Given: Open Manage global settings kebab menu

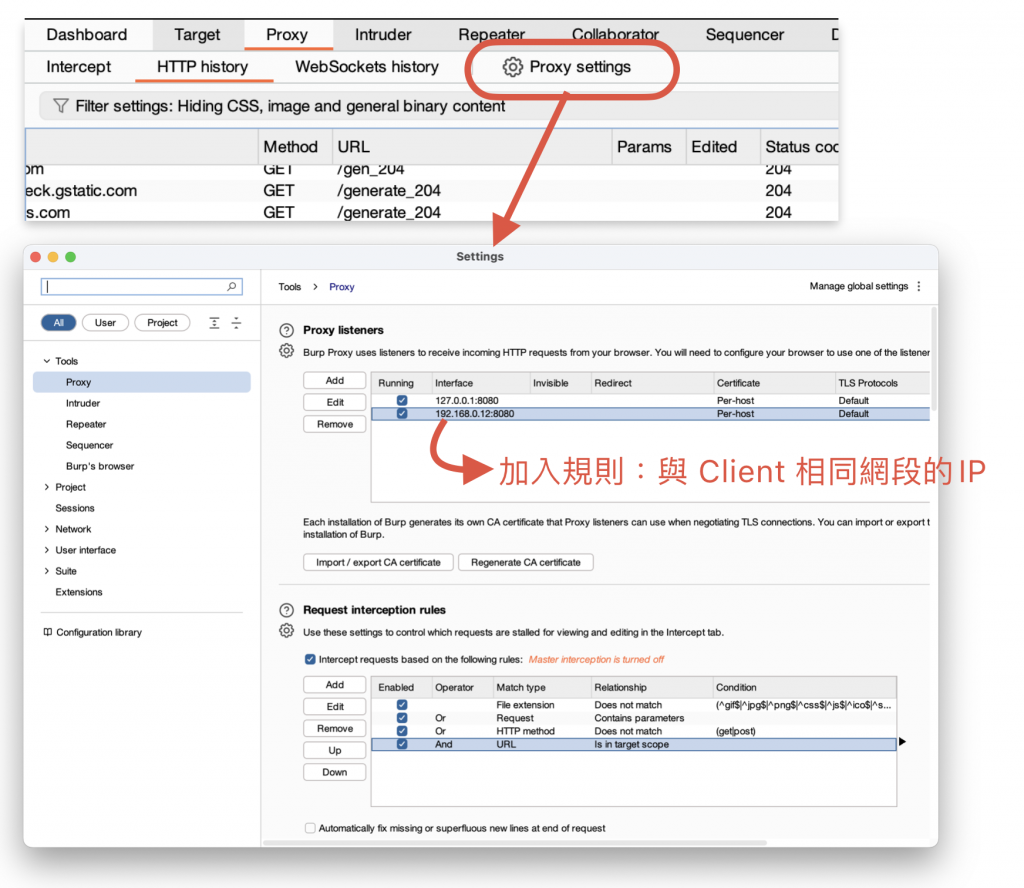Looking at the screenshot, I should pyautogui.click(x=919, y=286).
